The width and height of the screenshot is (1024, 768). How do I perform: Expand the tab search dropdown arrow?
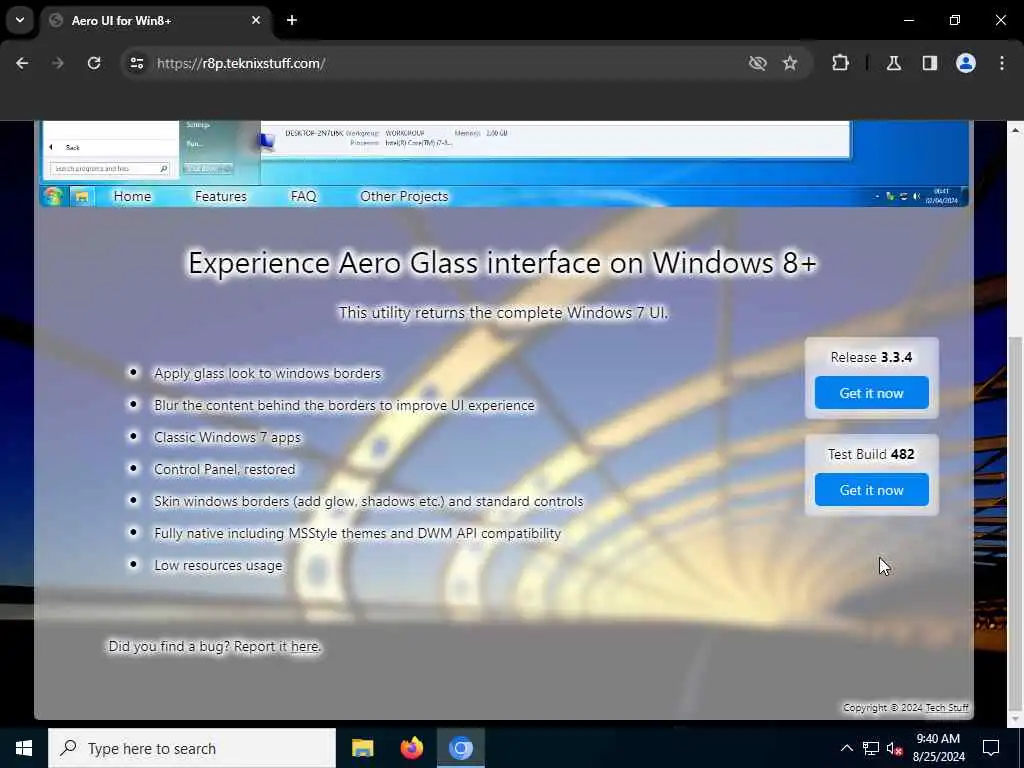(x=20, y=20)
